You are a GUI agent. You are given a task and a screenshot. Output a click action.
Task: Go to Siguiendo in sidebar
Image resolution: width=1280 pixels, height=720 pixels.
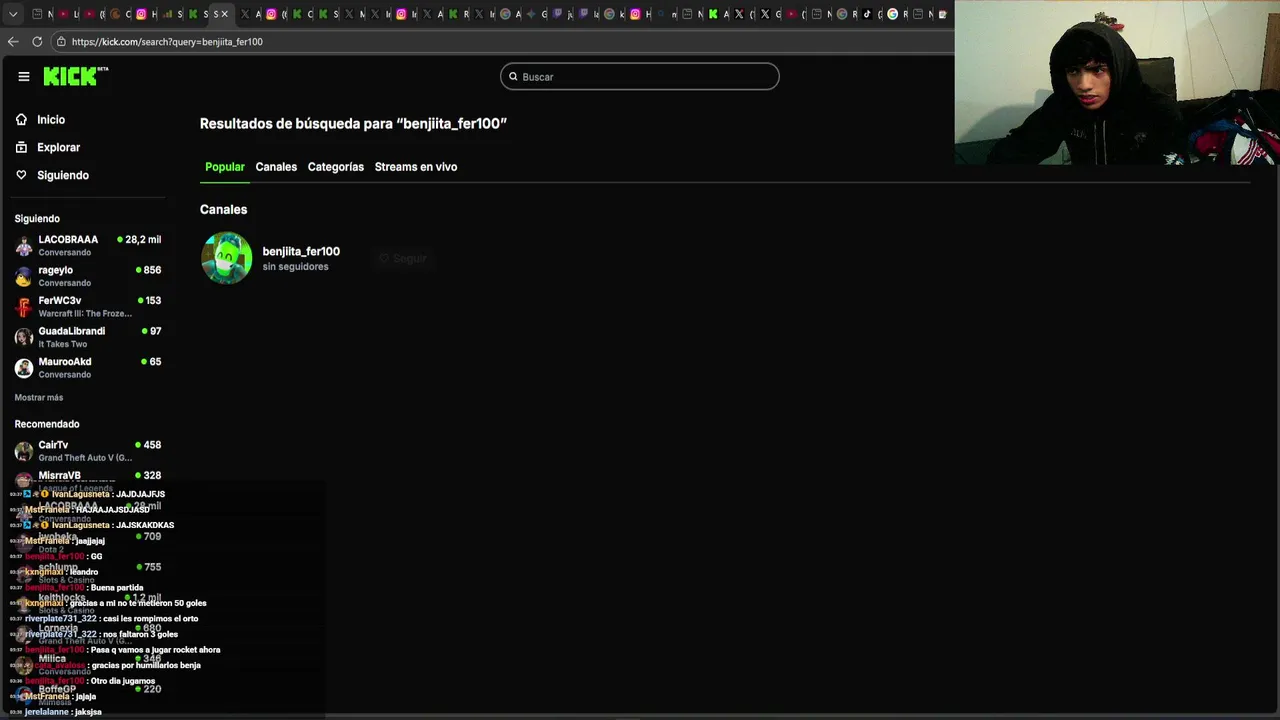(63, 176)
